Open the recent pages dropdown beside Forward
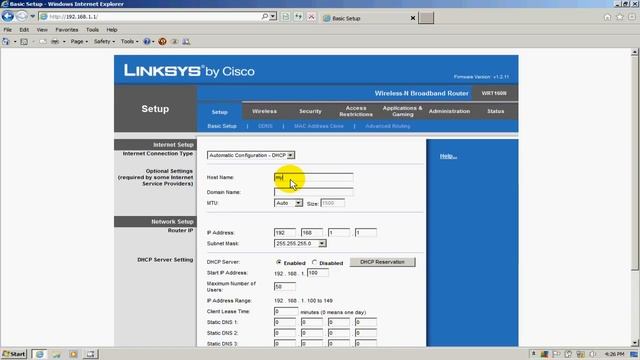640x360 pixels. [x=33, y=16]
